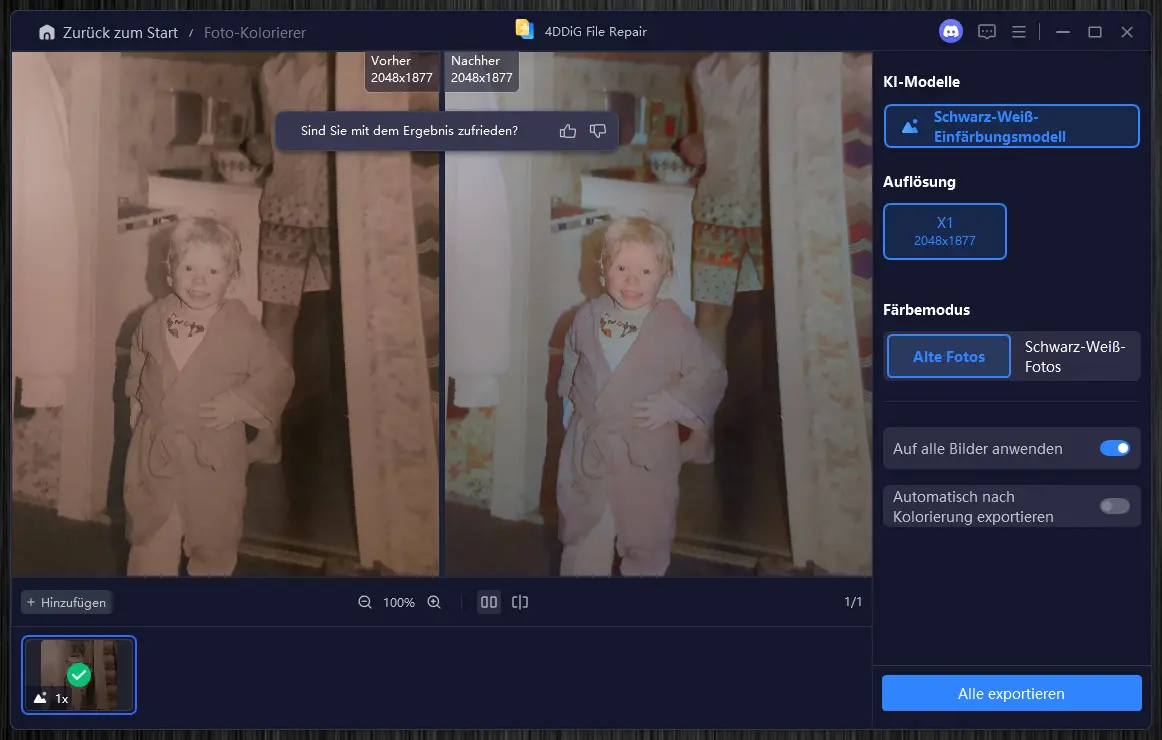Enable automatic export after colorizing

point(1114,506)
